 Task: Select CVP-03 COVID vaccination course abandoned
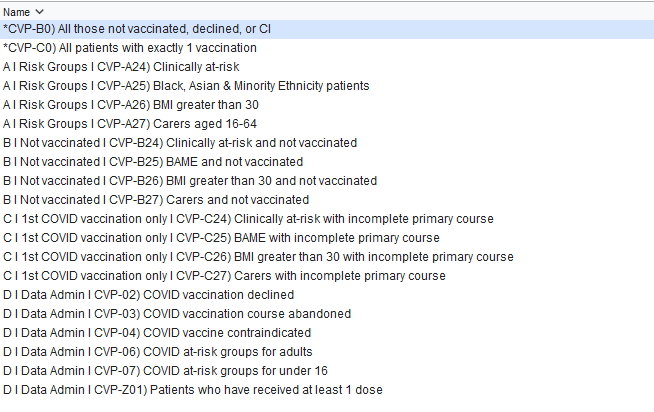176,314
